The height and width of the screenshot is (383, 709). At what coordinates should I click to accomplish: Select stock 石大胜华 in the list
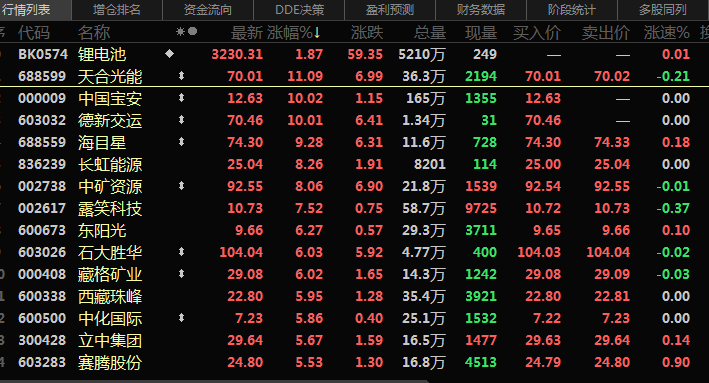(110, 252)
